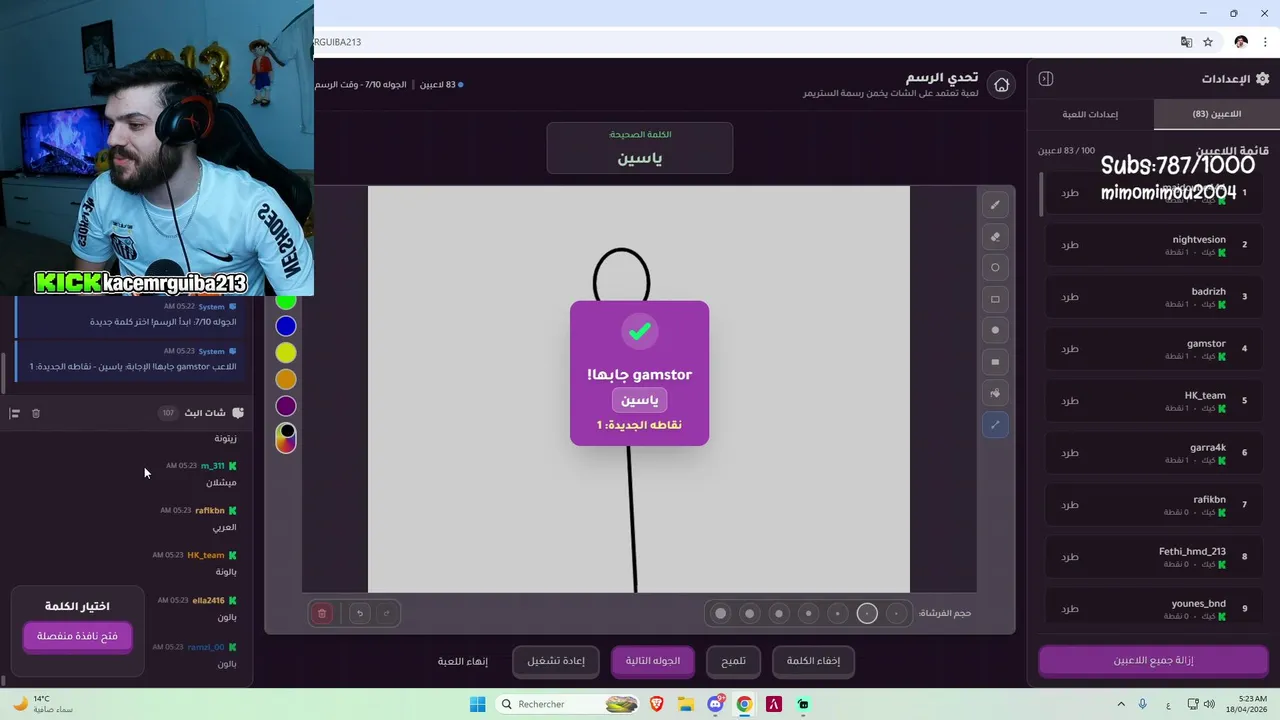
Task: Pick the yellow color swatch
Action: point(286,352)
